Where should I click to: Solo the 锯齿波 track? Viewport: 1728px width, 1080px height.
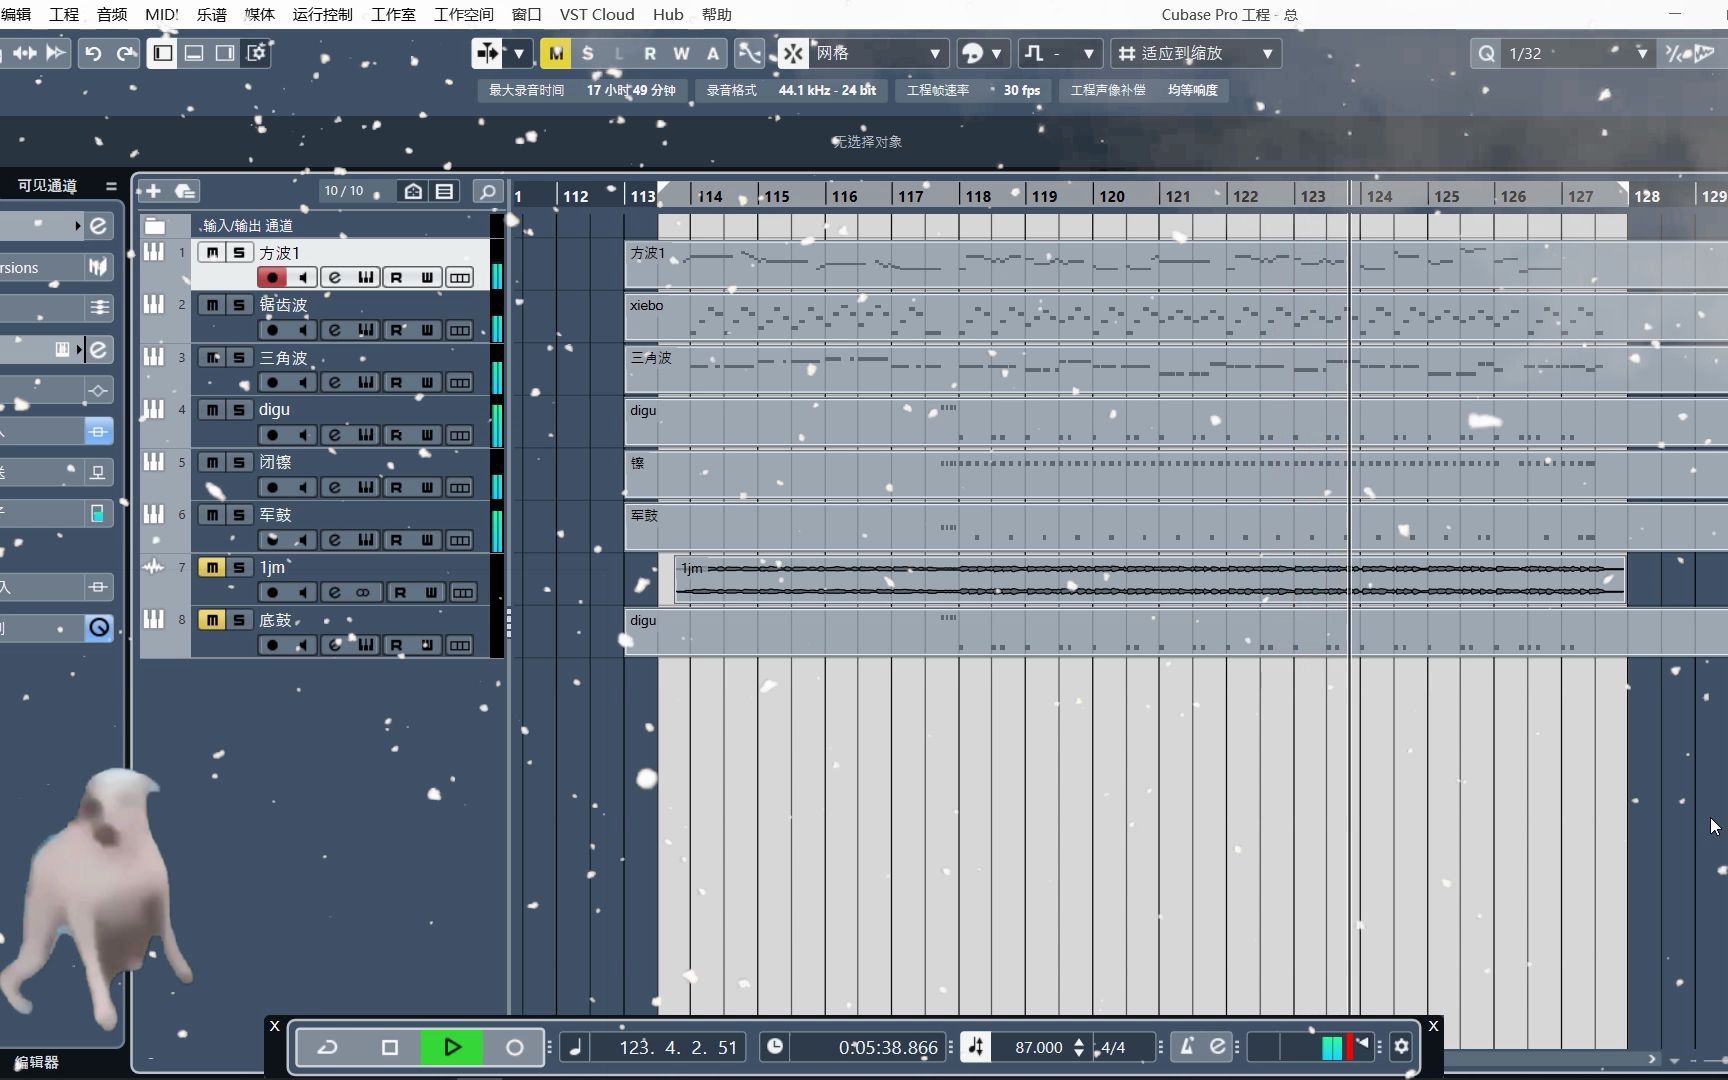(x=239, y=305)
